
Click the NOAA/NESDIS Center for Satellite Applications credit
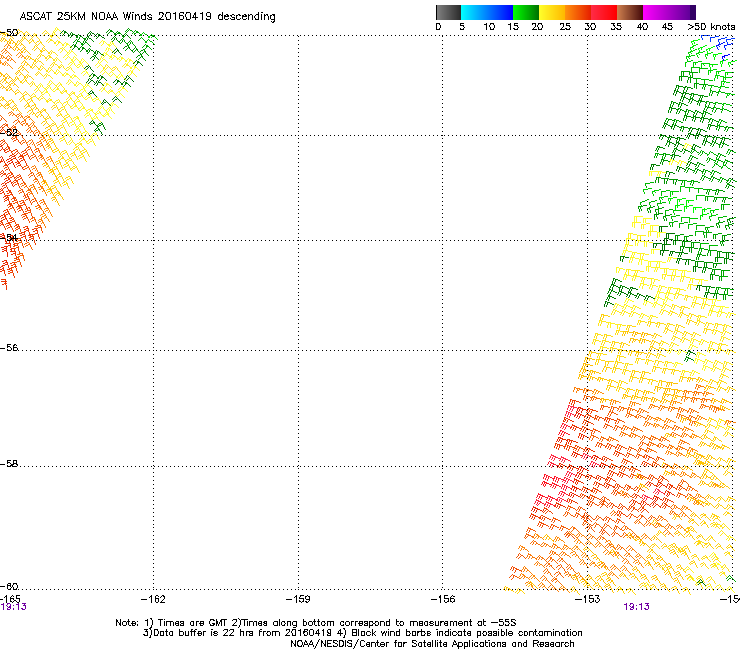tap(432, 644)
